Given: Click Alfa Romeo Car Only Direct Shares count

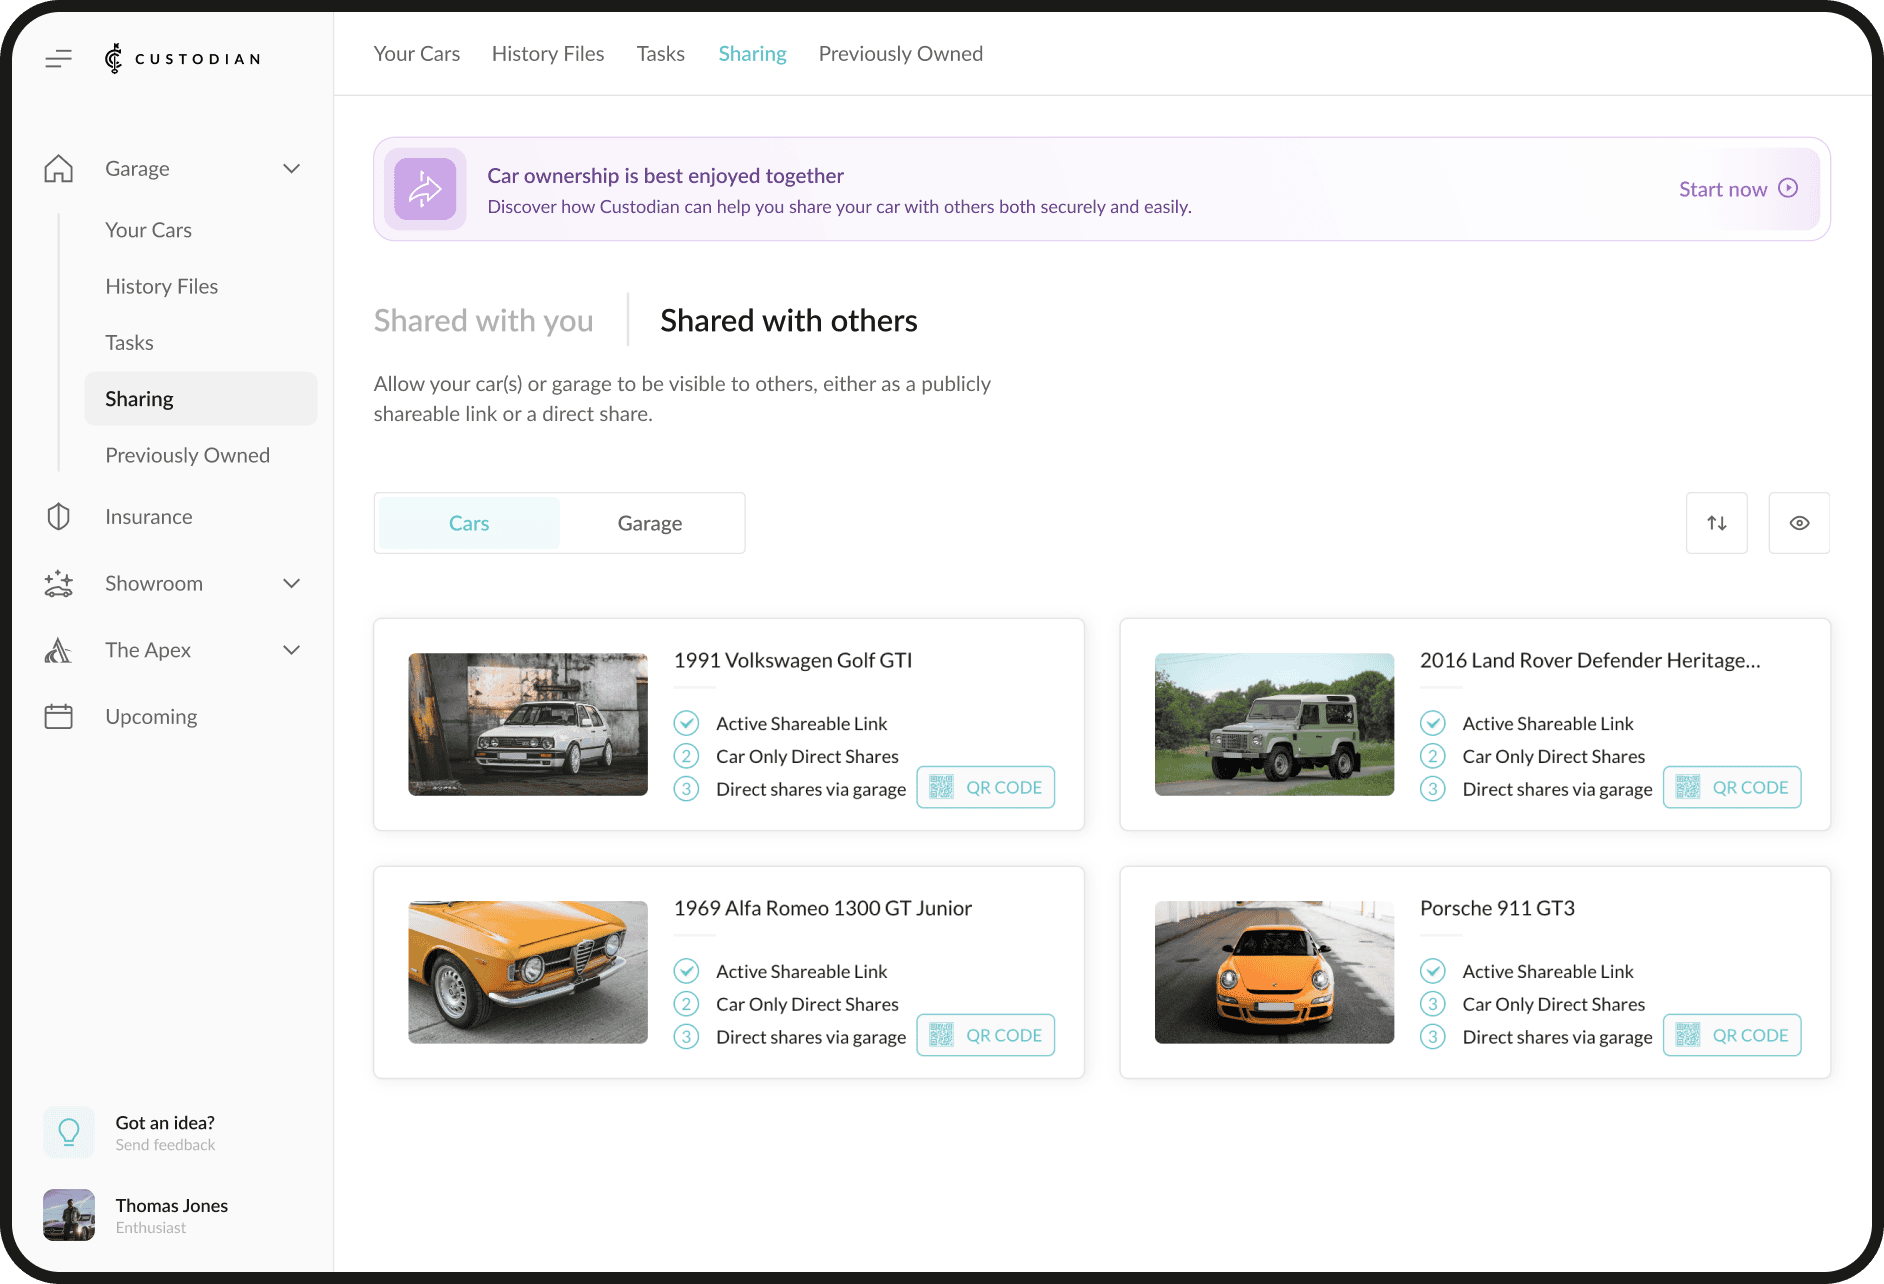Looking at the screenshot, I should [686, 1004].
